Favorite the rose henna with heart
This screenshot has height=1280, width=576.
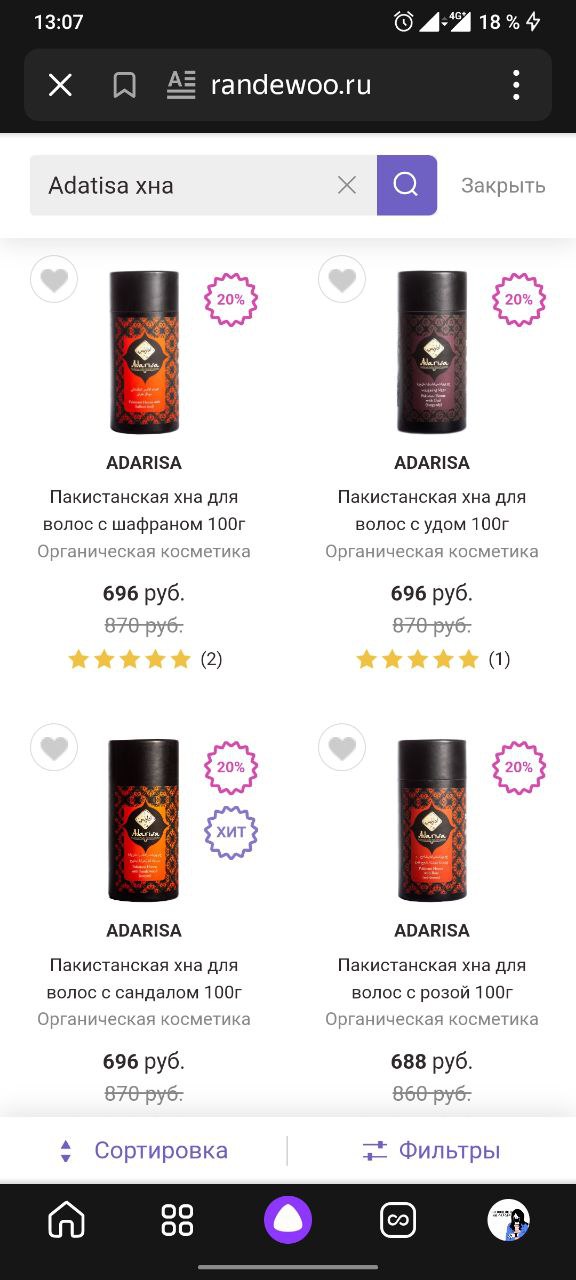342,748
